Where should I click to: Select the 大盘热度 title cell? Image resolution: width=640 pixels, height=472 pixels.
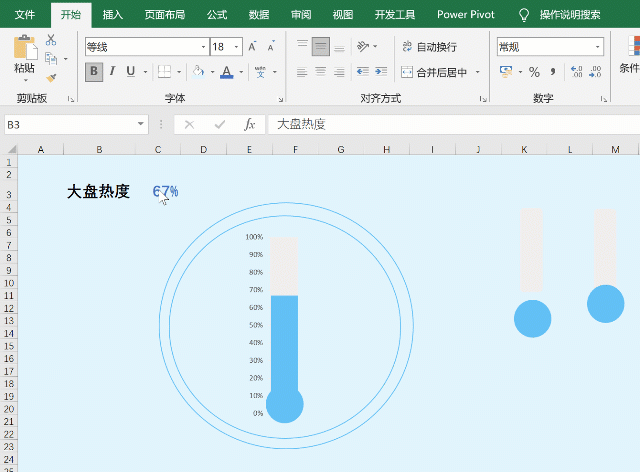coord(98,191)
